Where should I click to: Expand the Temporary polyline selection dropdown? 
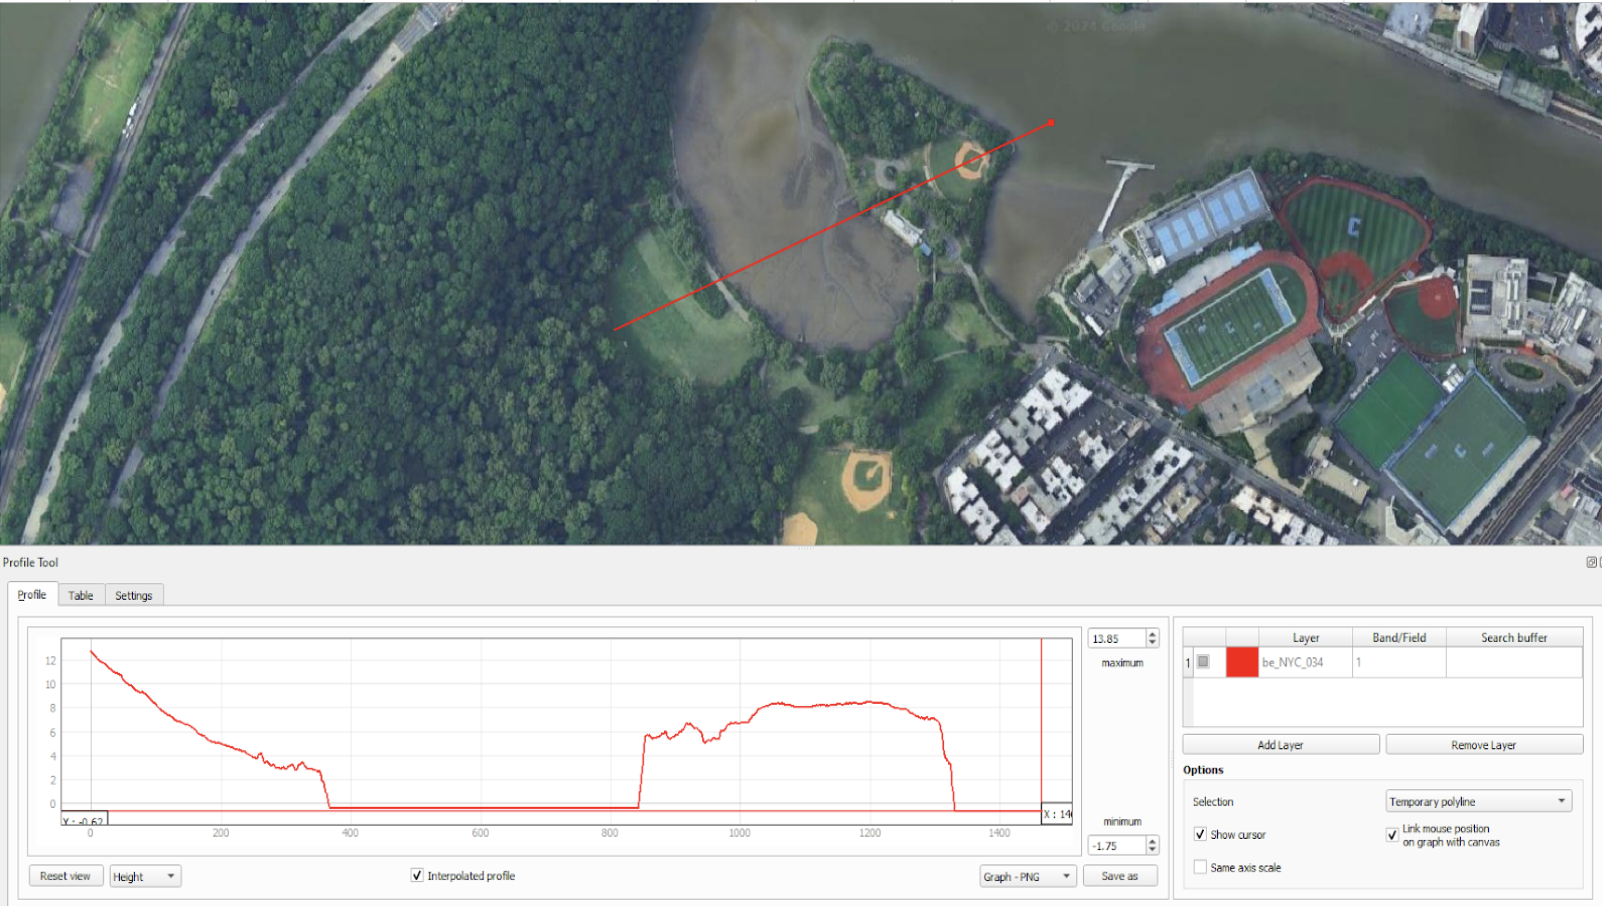click(x=1478, y=801)
